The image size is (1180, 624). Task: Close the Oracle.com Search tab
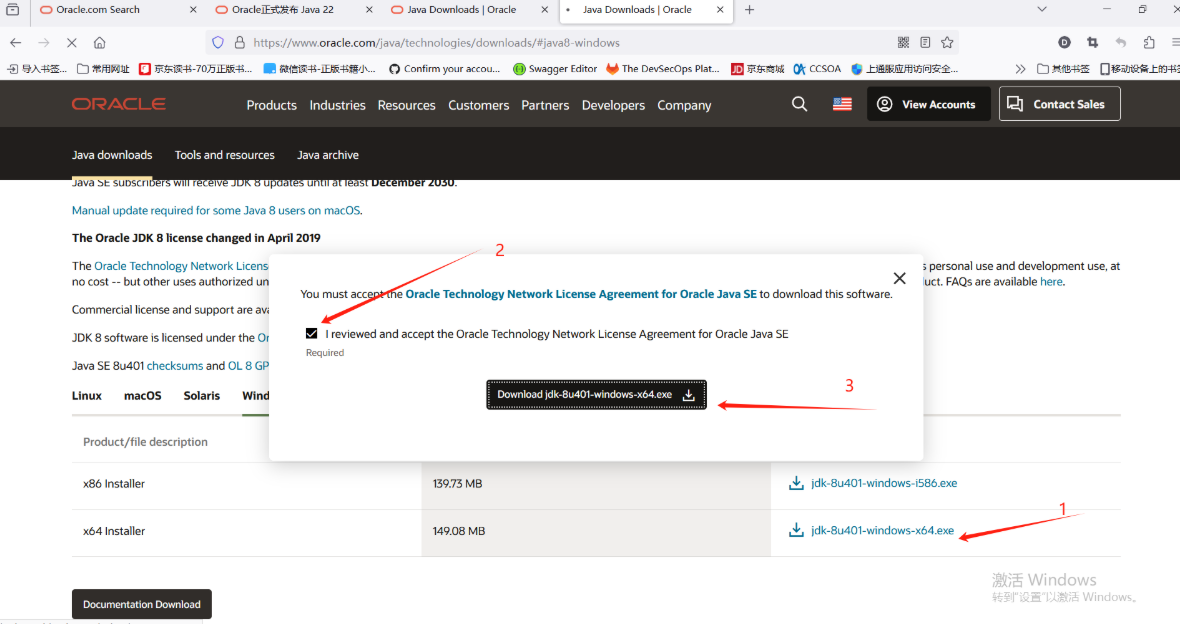(193, 10)
